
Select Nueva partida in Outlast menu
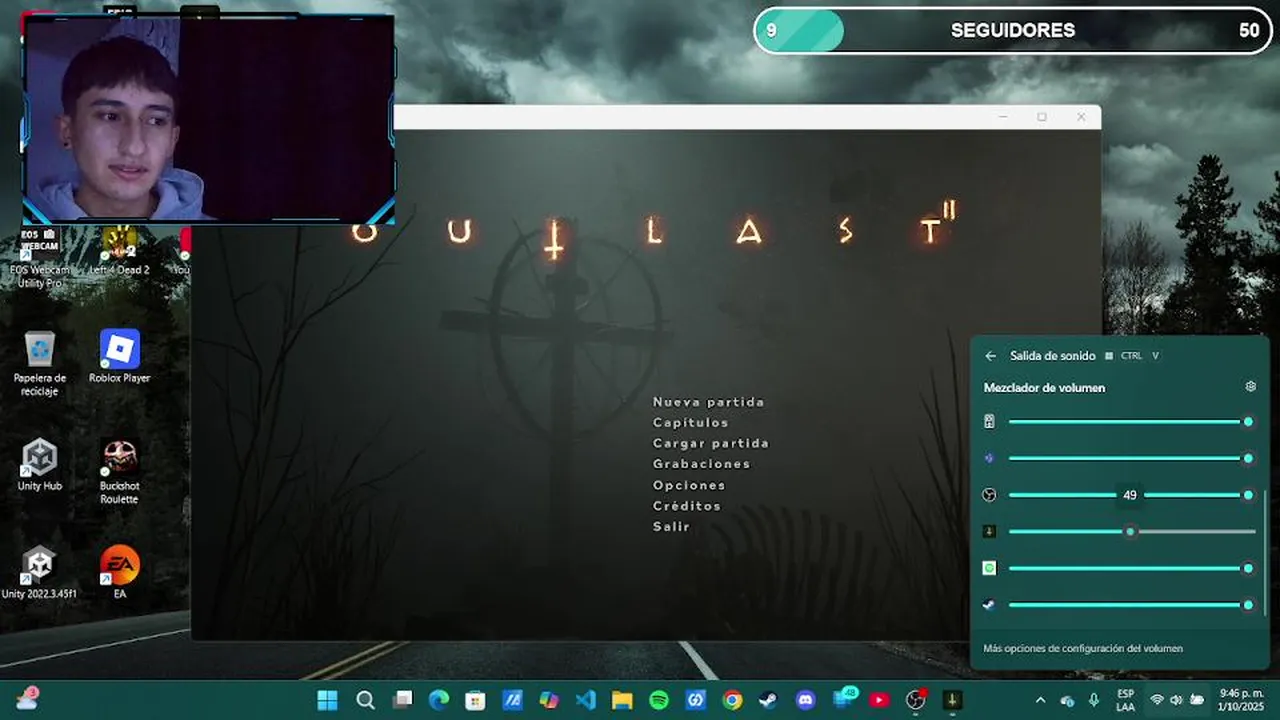(708, 402)
